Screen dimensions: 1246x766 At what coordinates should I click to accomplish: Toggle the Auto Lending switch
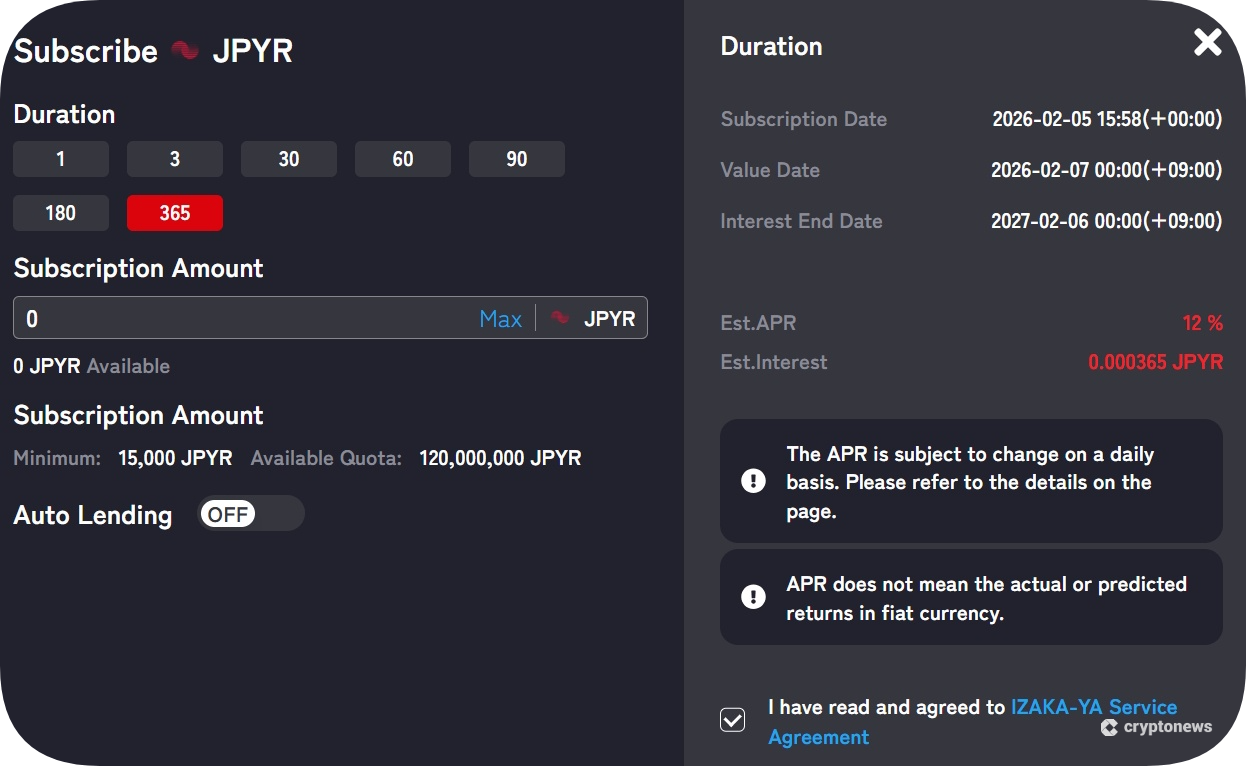point(251,514)
